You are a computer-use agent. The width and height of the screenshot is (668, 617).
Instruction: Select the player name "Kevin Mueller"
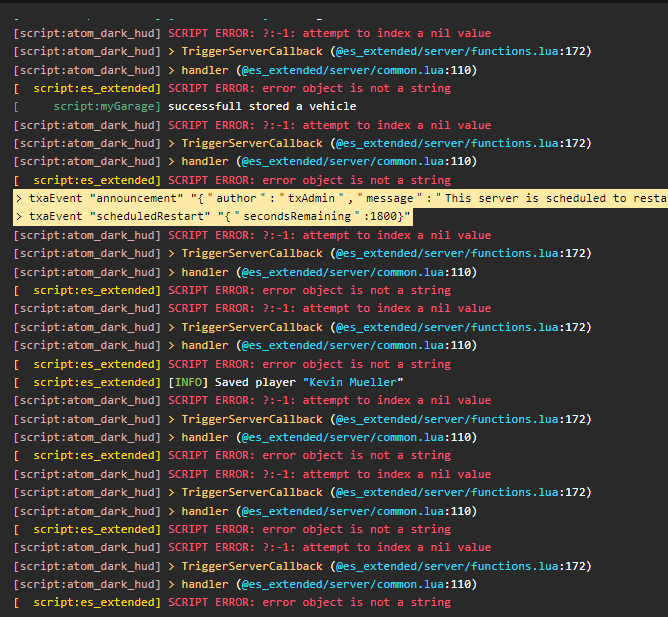353,382
